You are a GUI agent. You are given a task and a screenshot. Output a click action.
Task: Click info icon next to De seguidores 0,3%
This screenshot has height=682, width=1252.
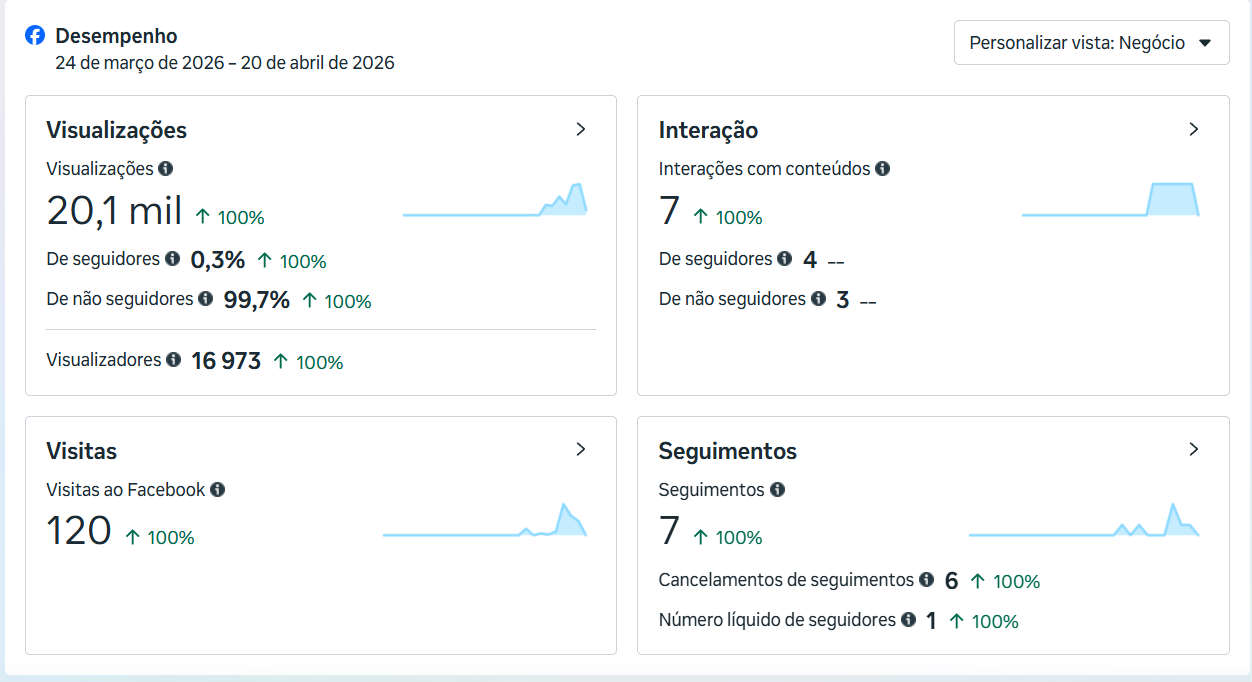point(172,259)
